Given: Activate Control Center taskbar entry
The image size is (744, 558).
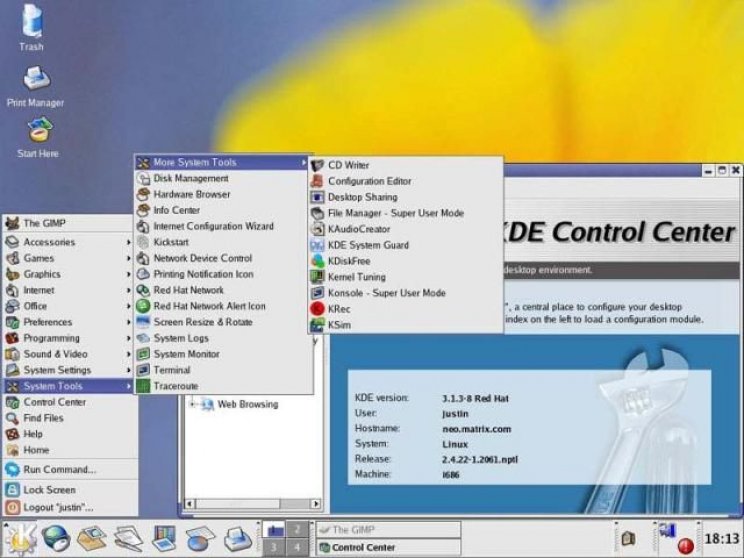Looking at the screenshot, I should coord(388,548).
